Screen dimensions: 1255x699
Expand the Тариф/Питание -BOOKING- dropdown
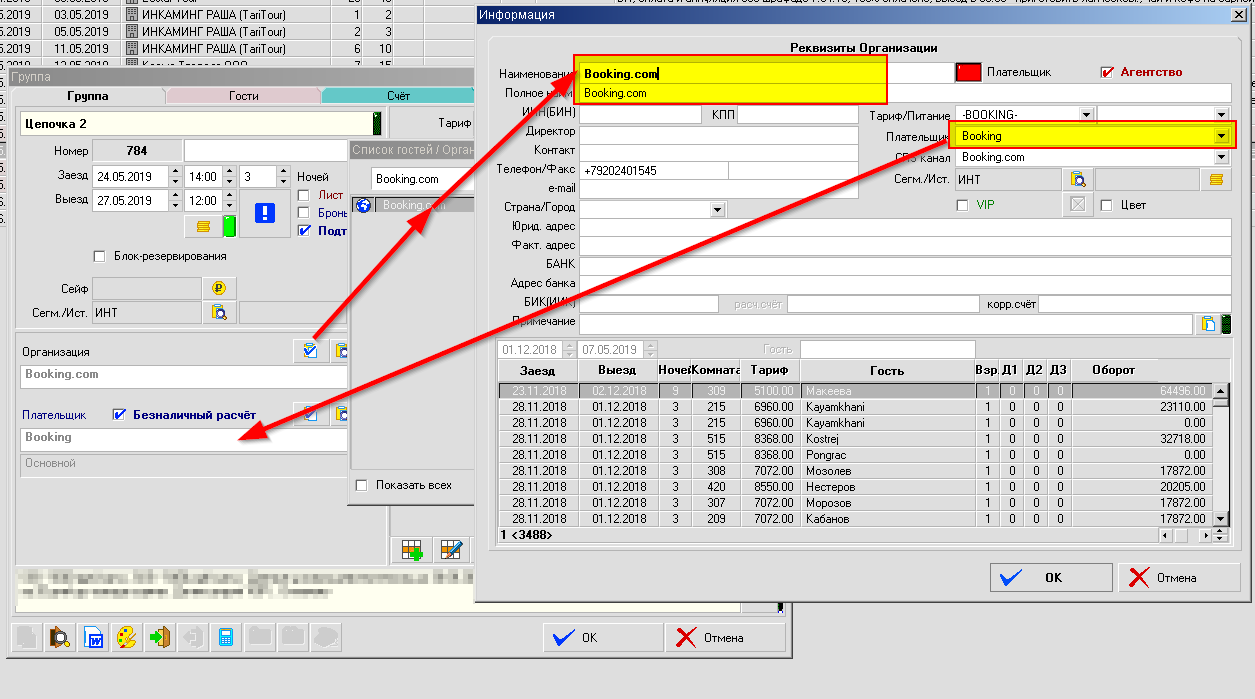1085,114
